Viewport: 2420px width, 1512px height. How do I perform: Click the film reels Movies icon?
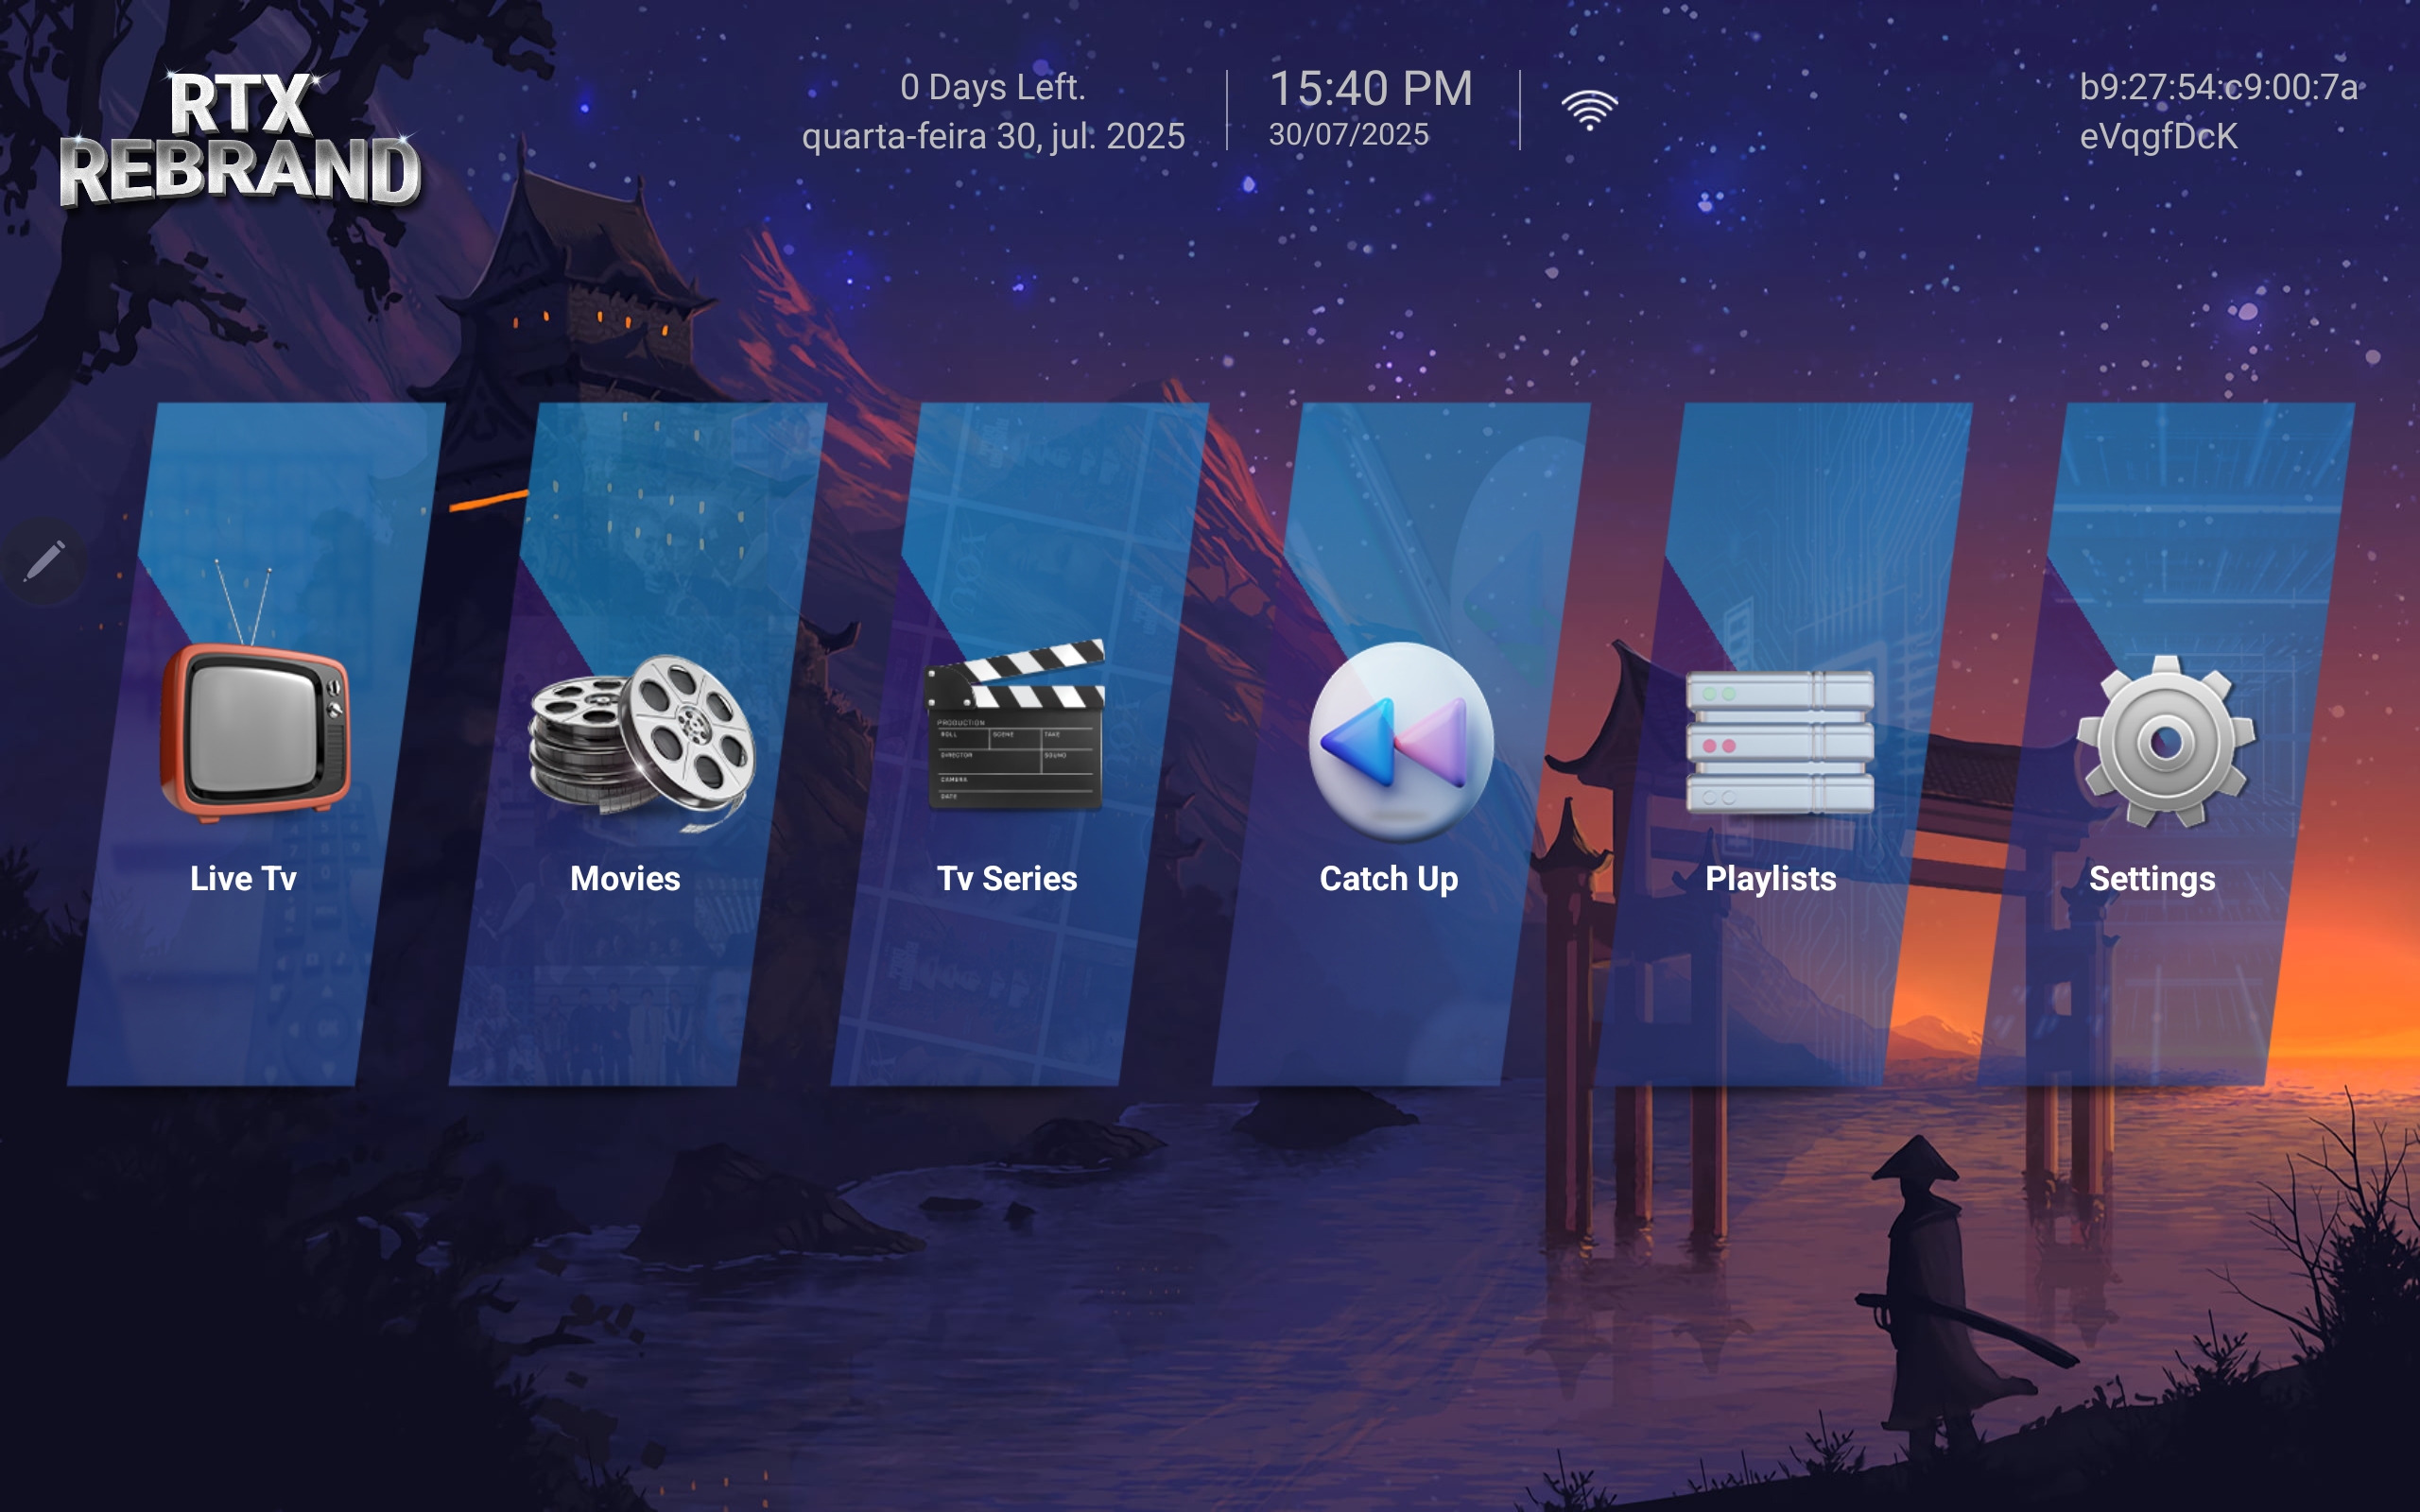pyautogui.click(x=641, y=742)
